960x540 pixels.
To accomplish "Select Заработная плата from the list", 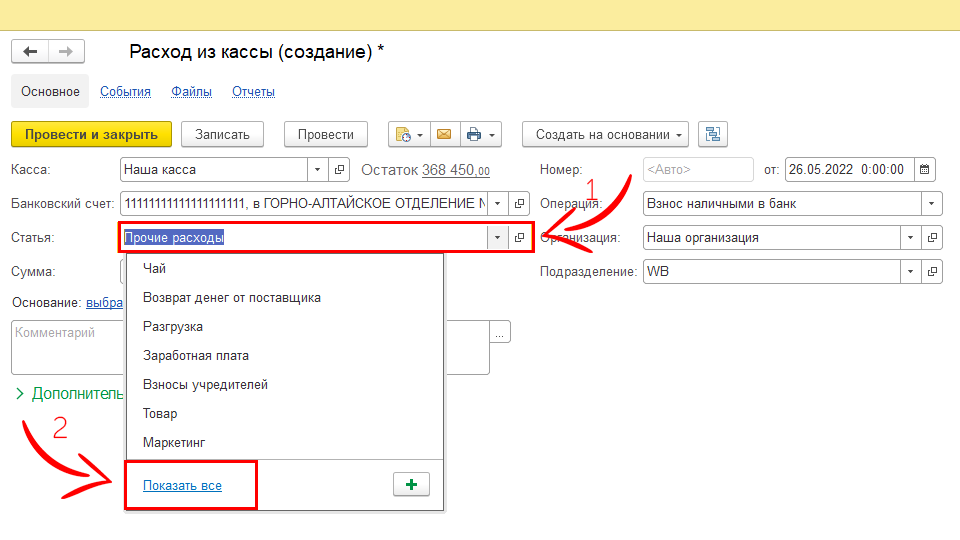I will click(196, 355).
